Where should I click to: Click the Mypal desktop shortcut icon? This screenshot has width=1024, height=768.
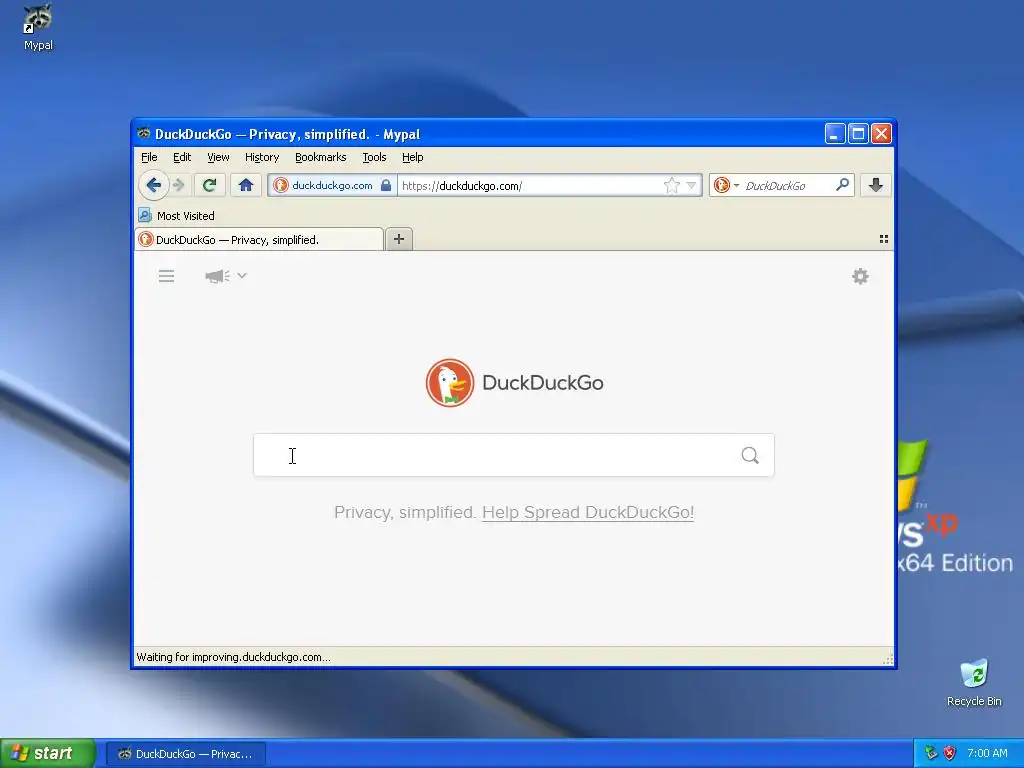38,27
